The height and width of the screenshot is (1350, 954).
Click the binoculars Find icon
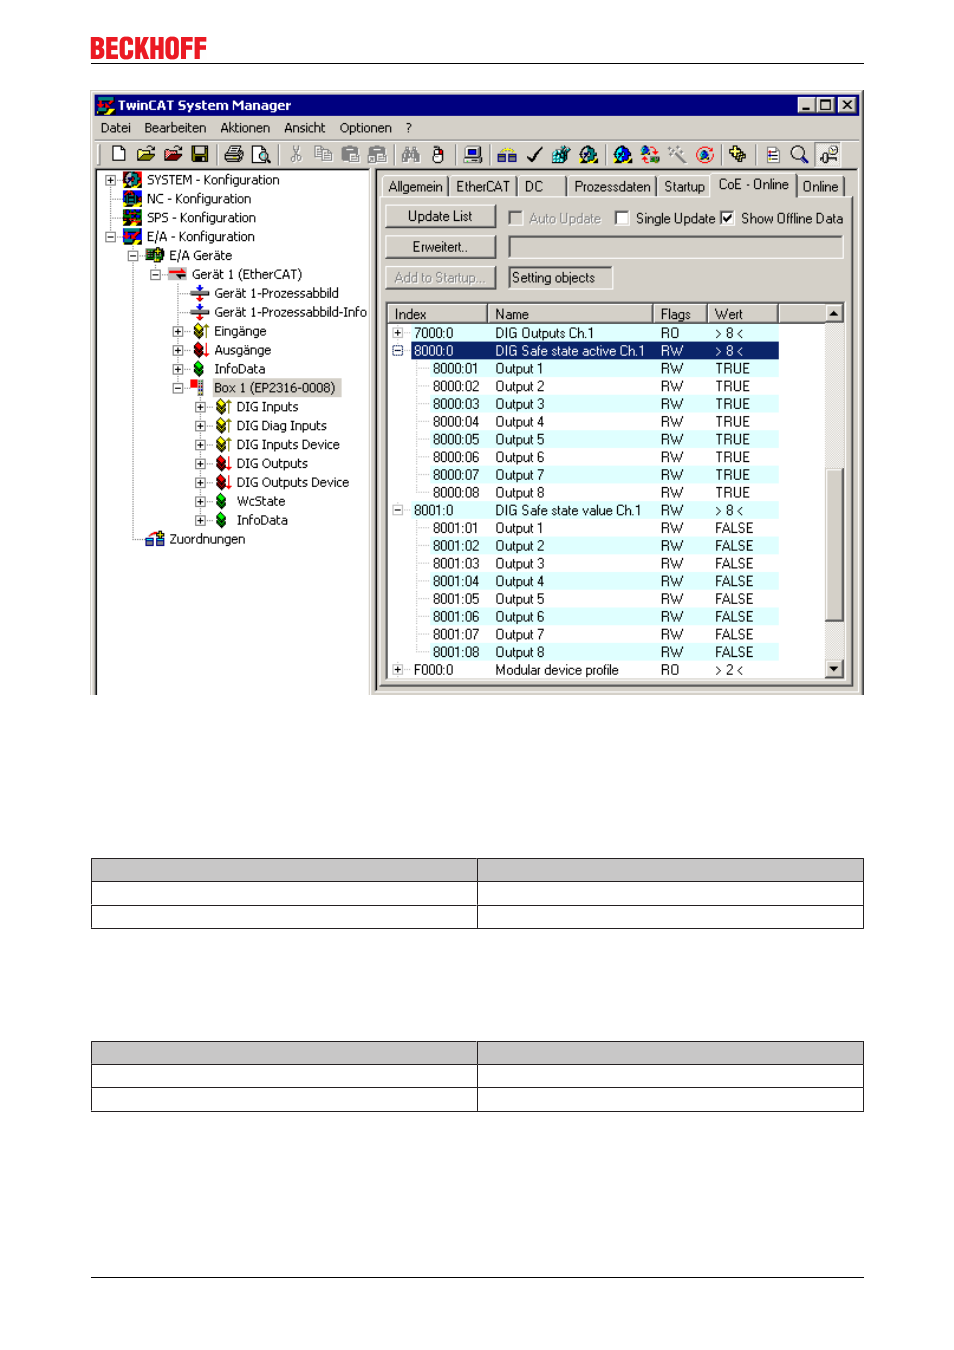pos(411,154)
